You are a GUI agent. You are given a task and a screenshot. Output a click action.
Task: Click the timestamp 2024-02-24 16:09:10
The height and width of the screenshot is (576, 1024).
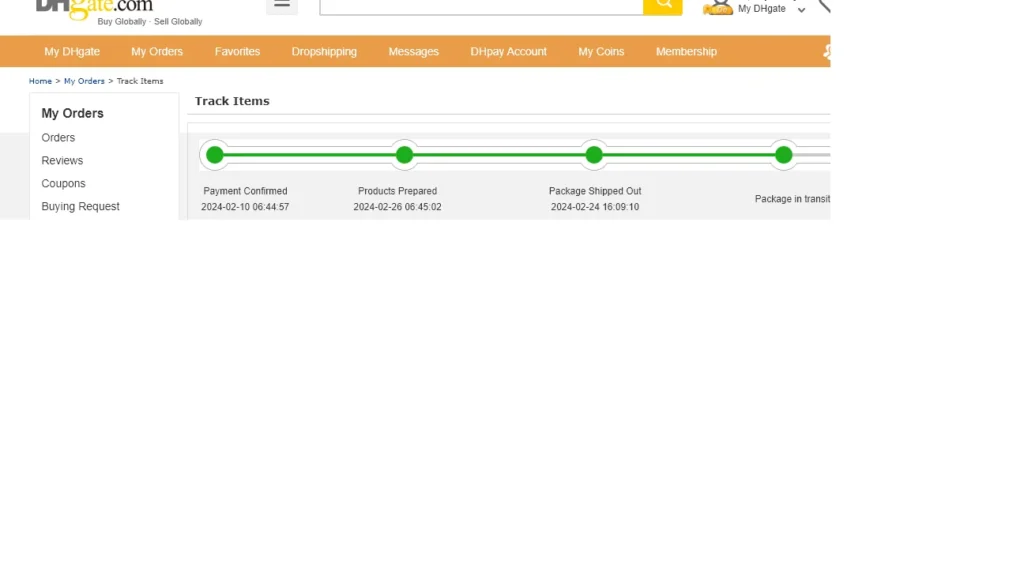tap(595, 206)
